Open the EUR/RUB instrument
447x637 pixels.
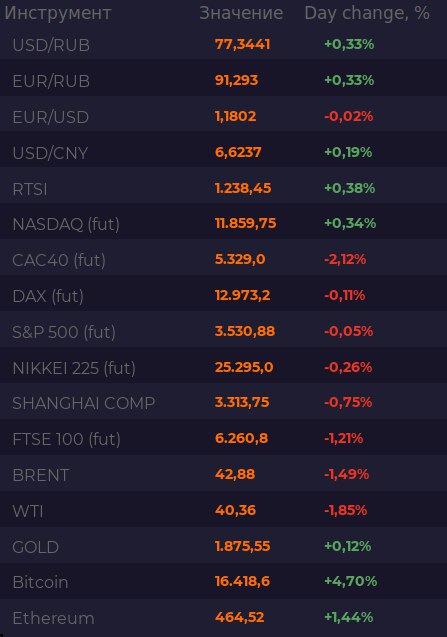(x=224, y=80)
